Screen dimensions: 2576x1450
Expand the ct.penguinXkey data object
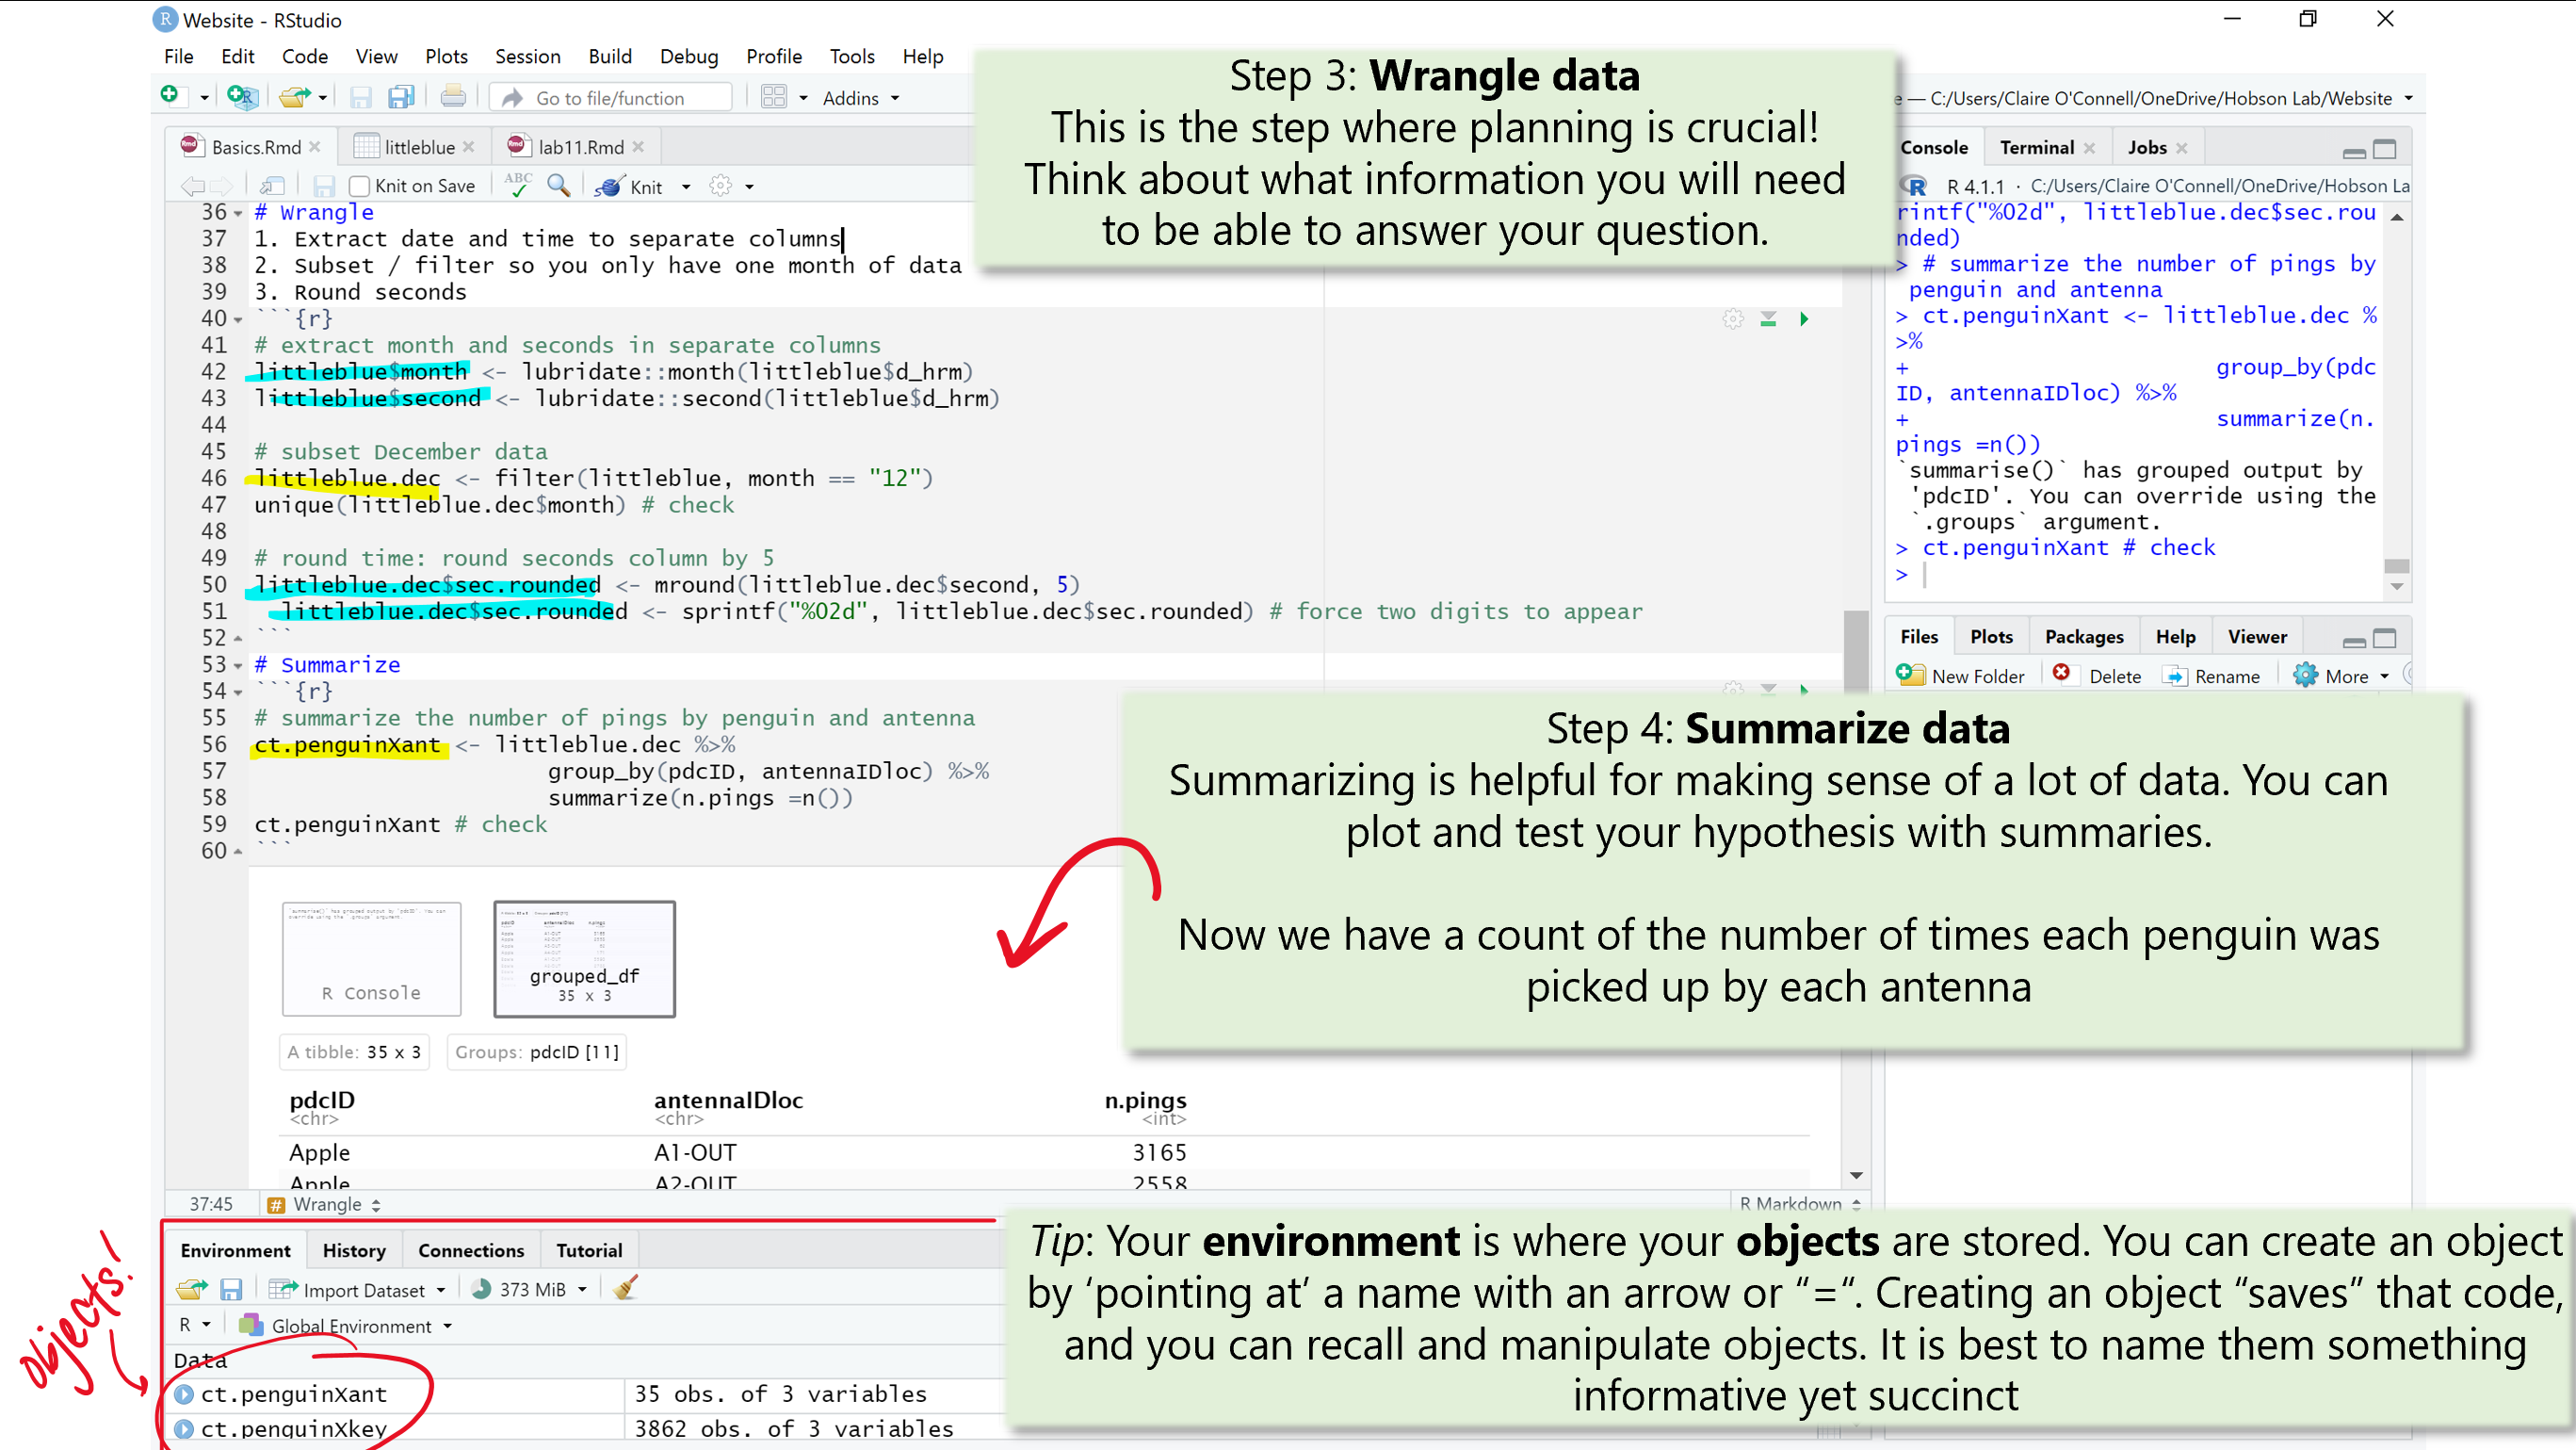184,1429
